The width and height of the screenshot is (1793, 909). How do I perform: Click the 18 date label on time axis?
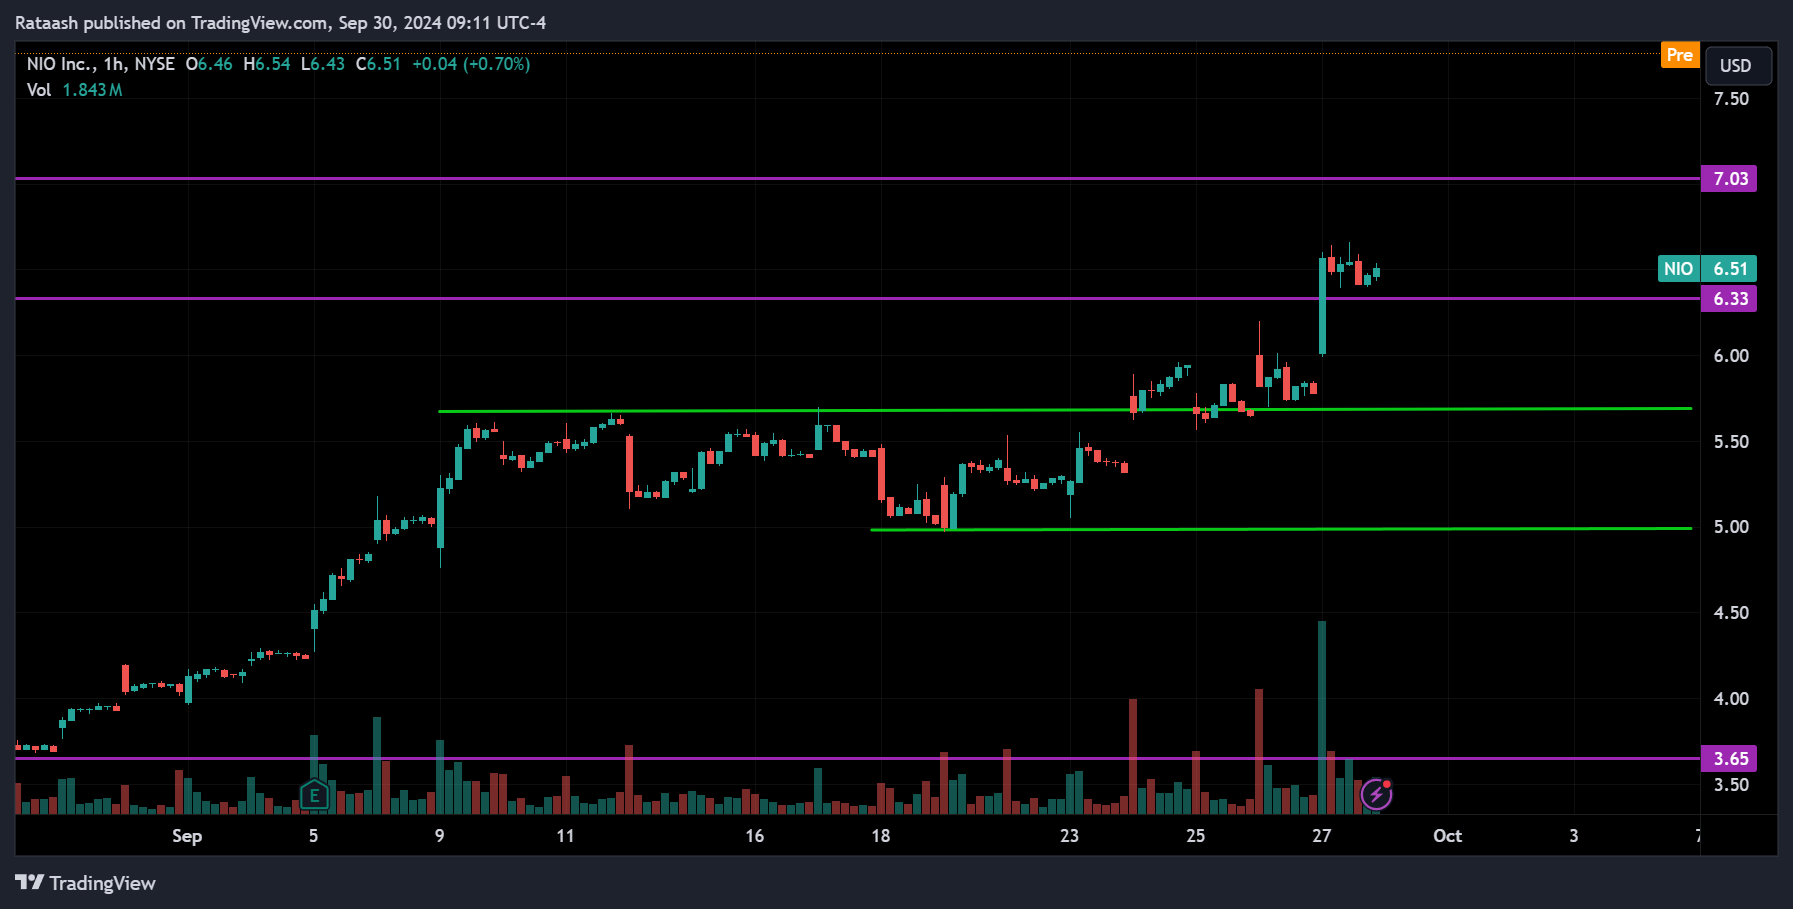880,836
